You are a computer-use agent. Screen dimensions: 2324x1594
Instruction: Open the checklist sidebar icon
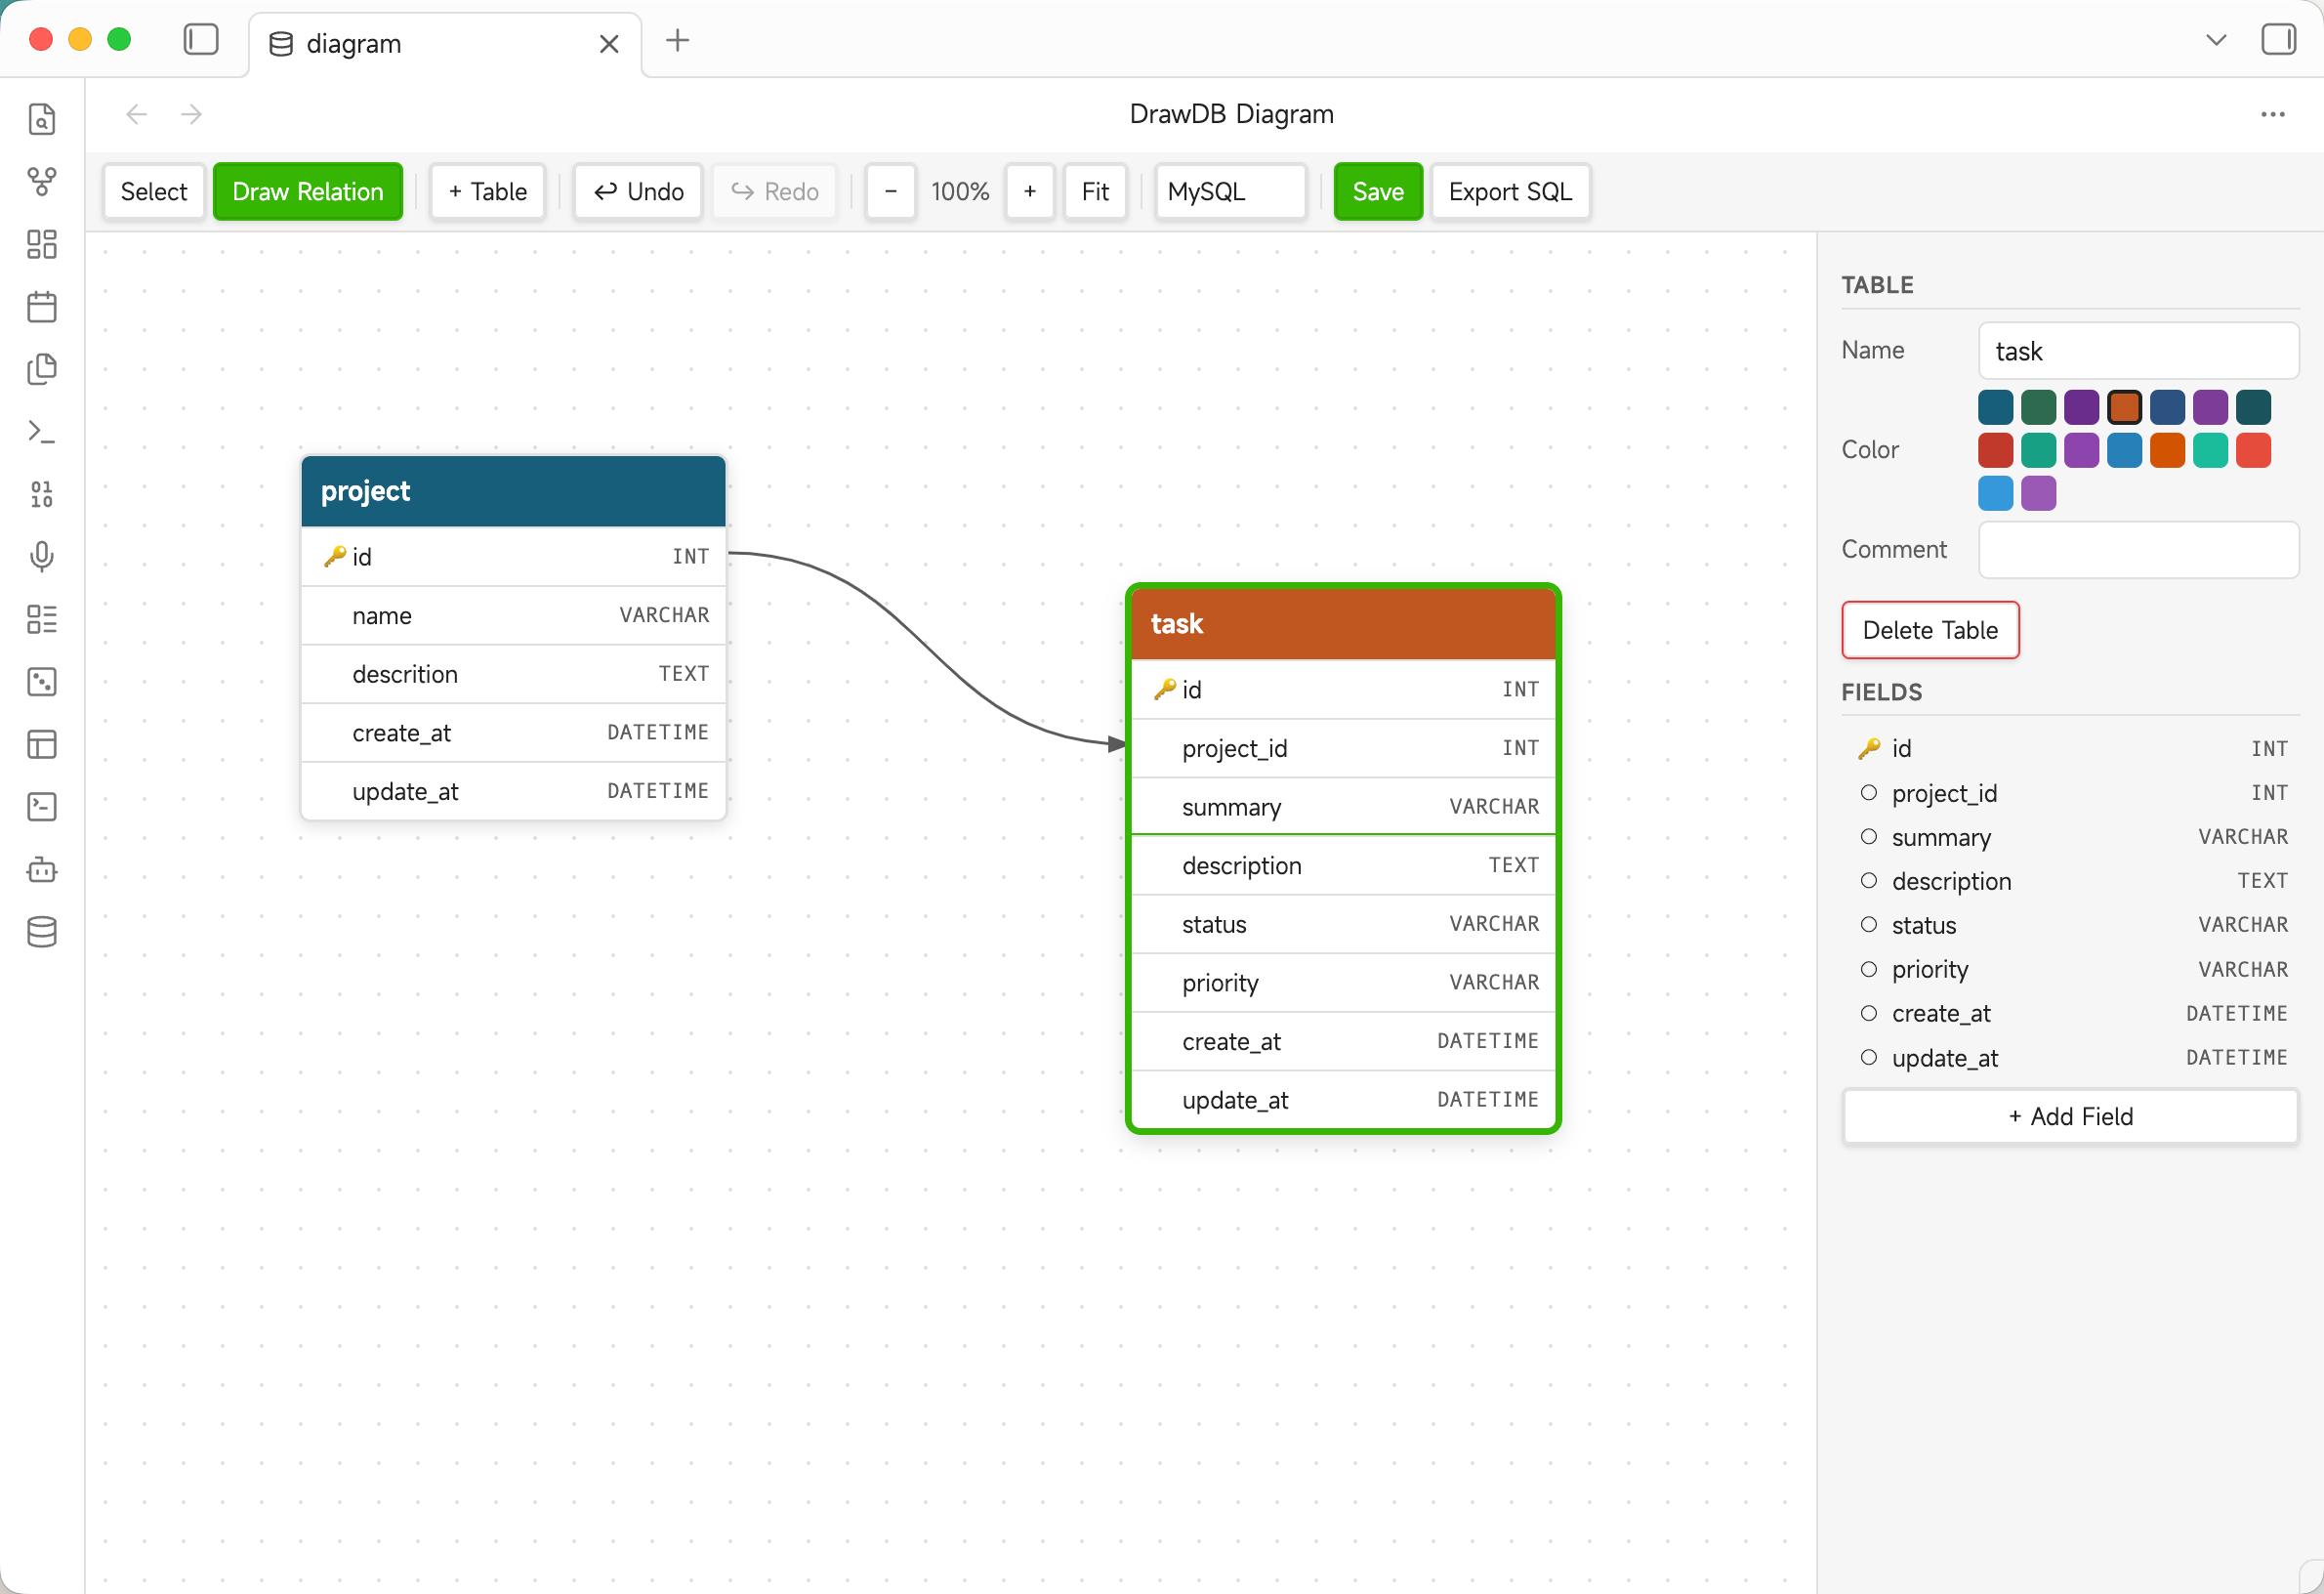point(42,619)
